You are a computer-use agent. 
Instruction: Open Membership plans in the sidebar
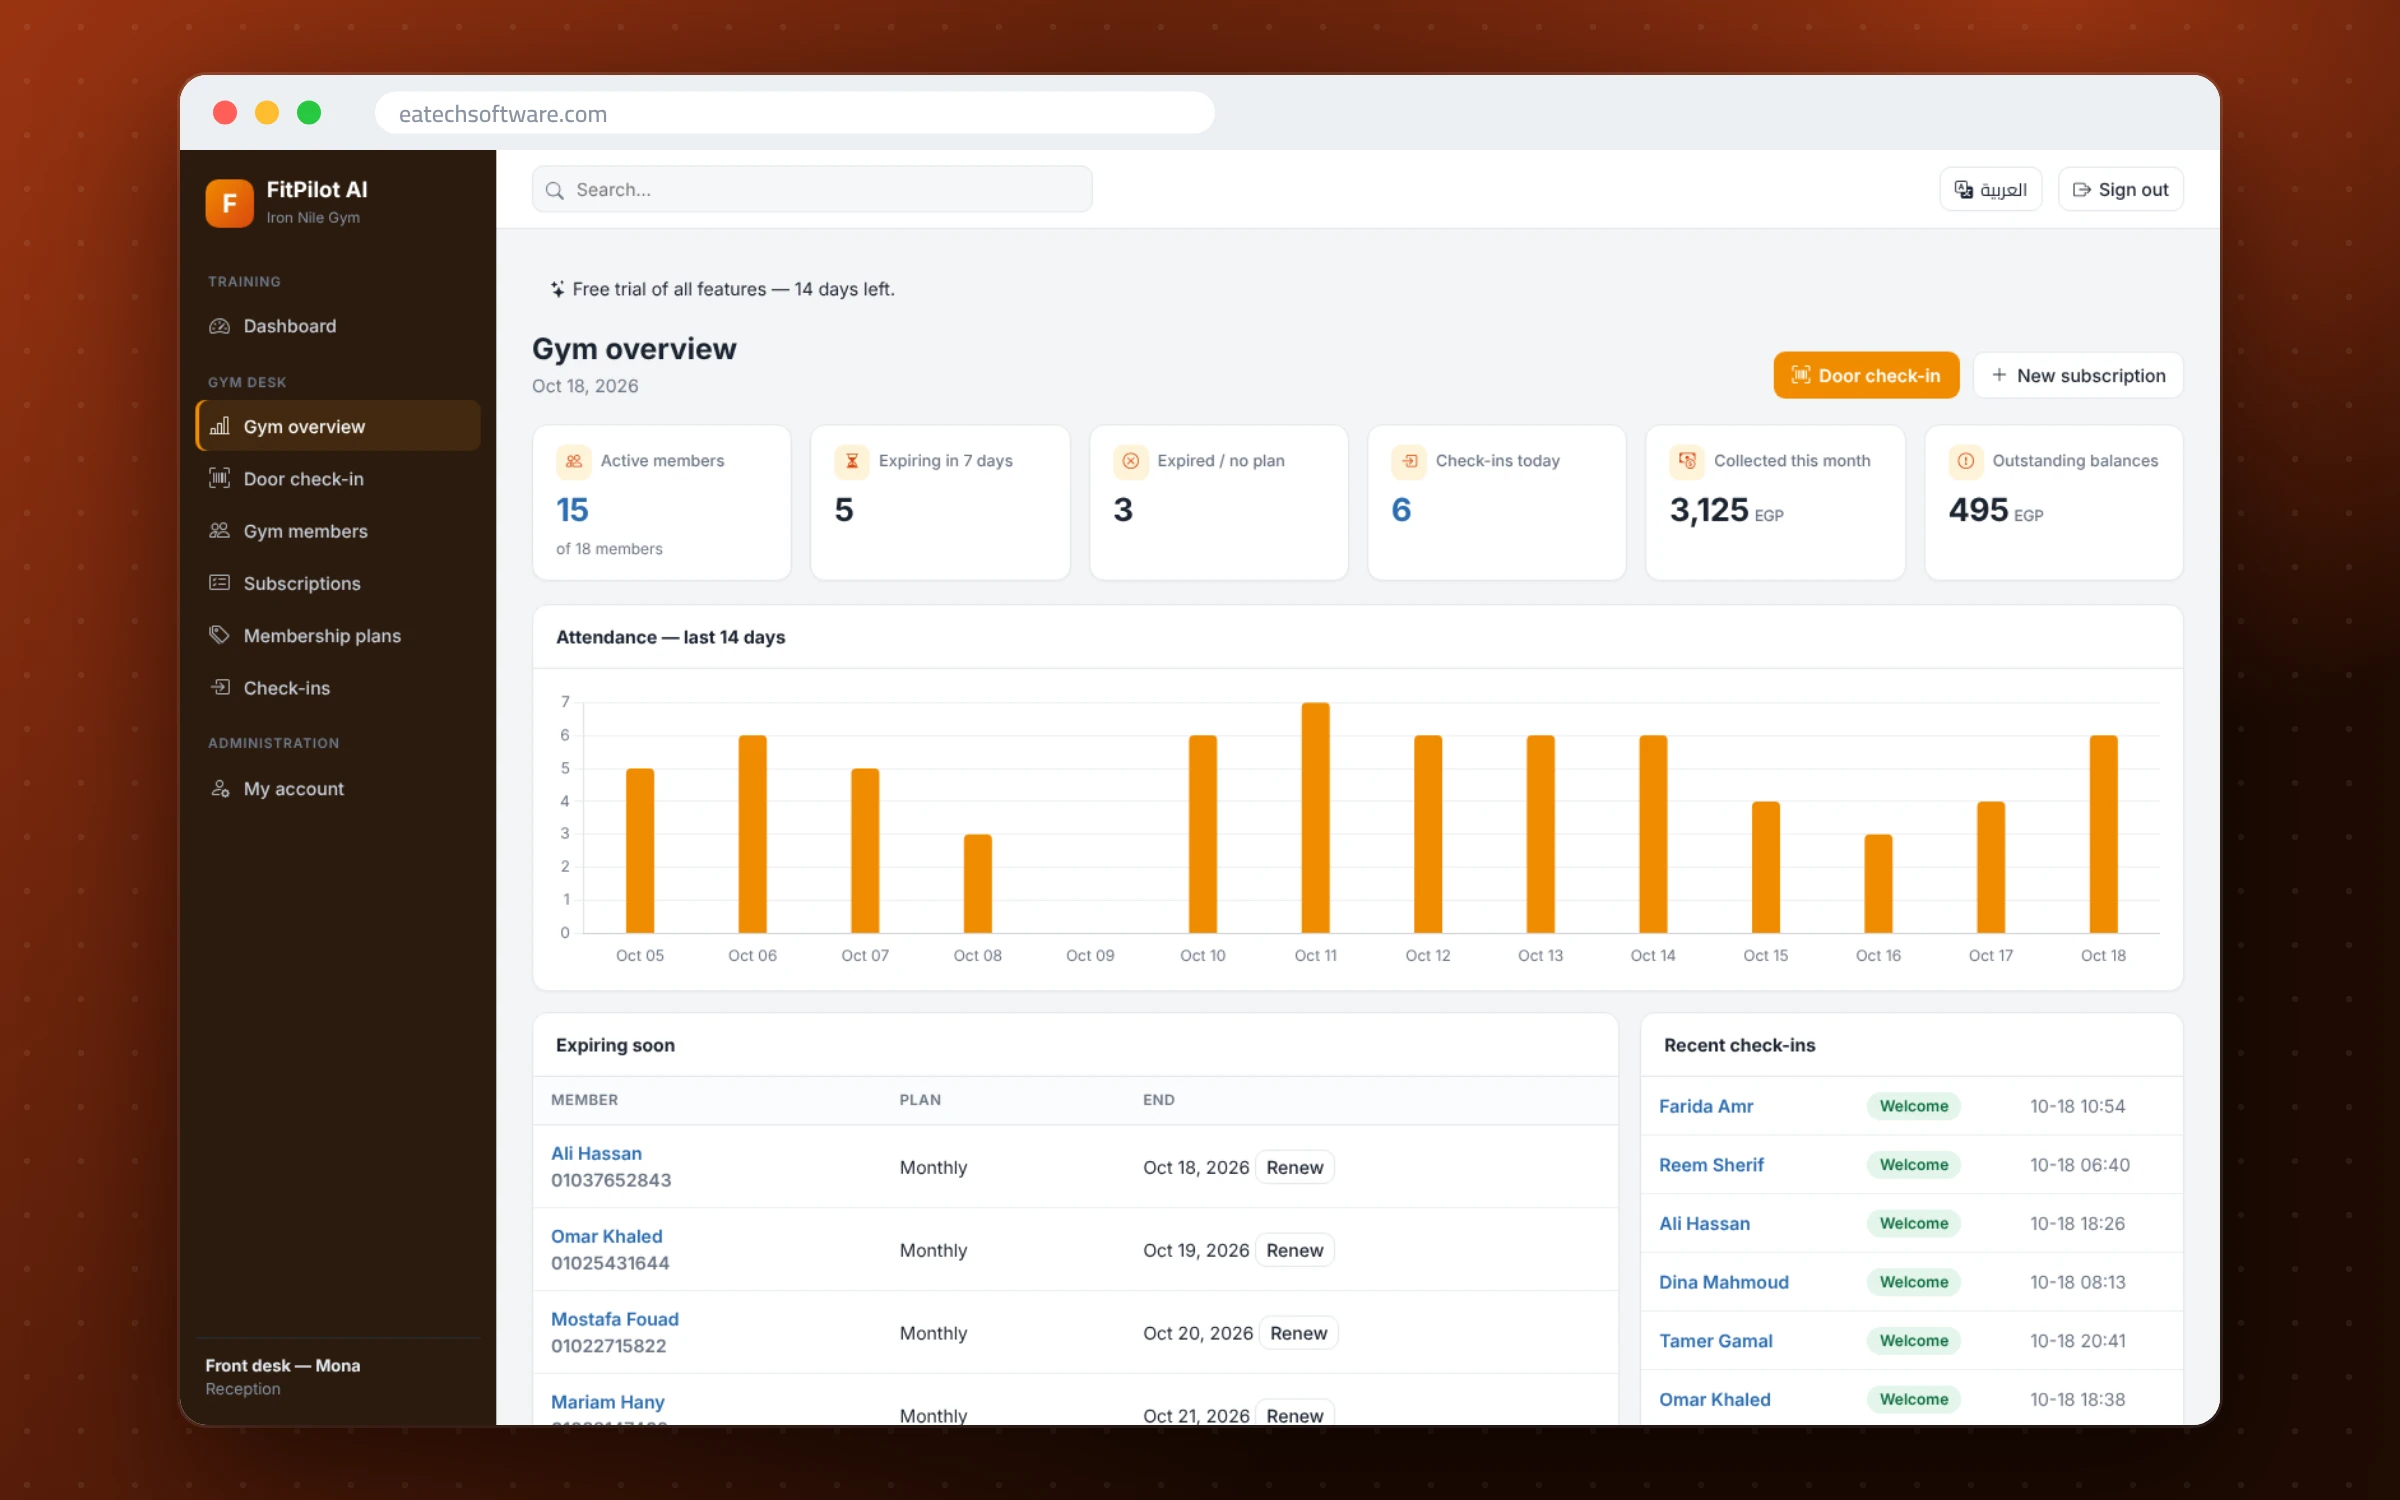click(338, 635)
